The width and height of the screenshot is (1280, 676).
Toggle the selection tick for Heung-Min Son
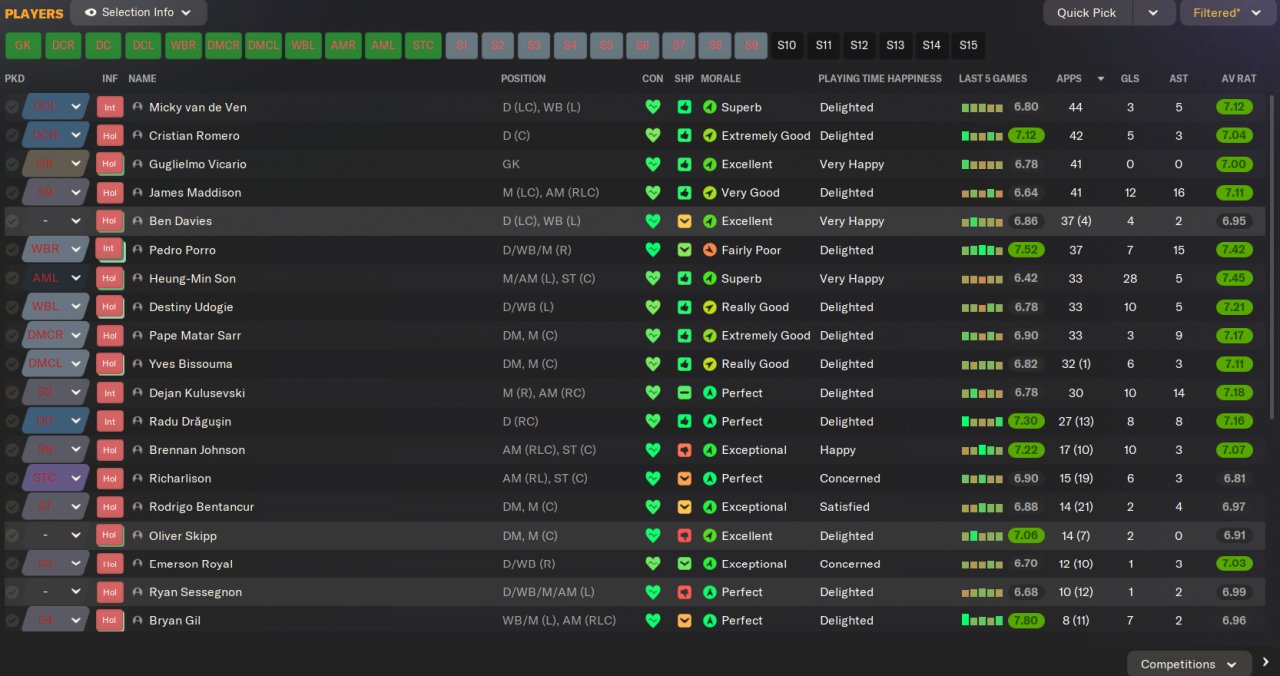(x=12, y=278)
